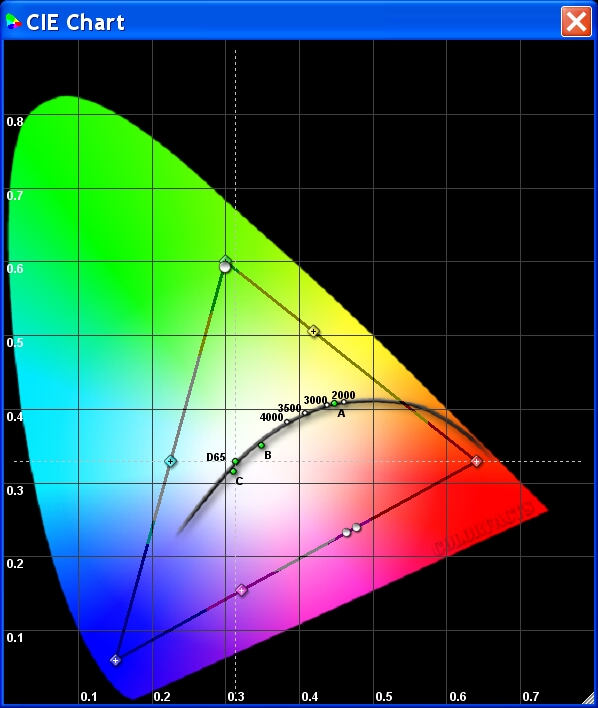Select the cyan secondary diamond marker

click(170, 461)
